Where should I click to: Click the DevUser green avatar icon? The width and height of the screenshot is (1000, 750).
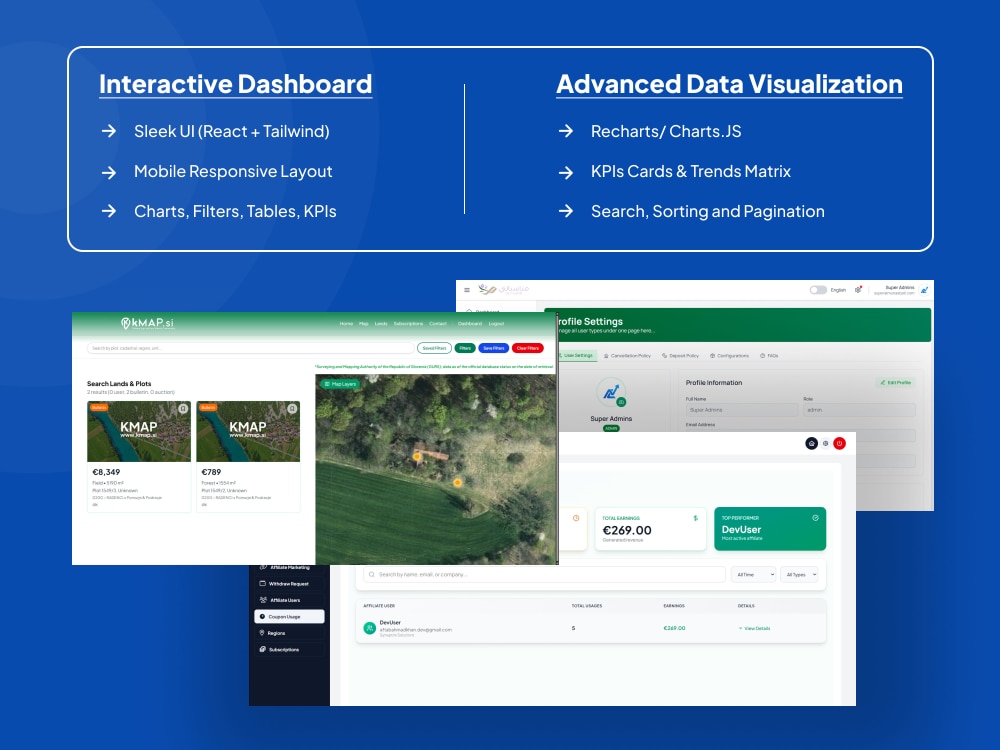click(369, 628)
